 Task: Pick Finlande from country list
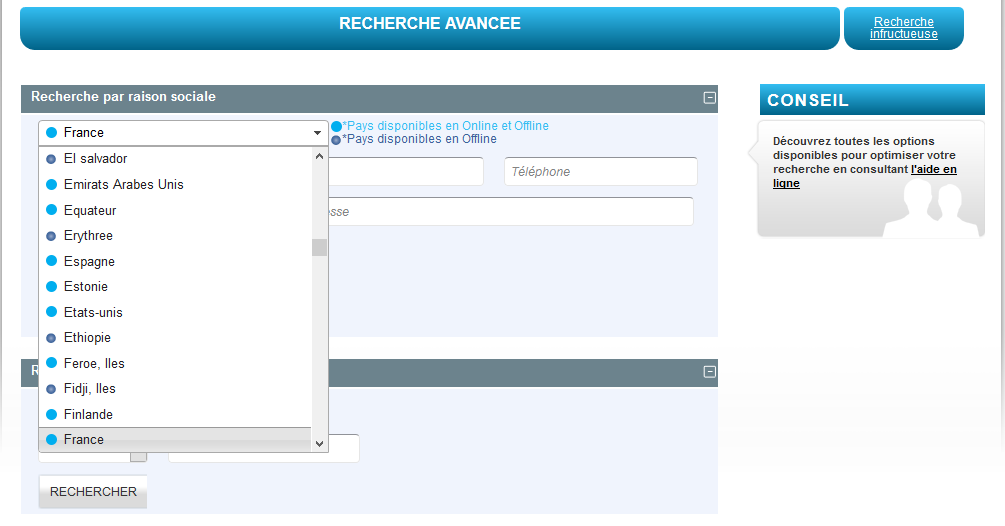click(88, 415)
